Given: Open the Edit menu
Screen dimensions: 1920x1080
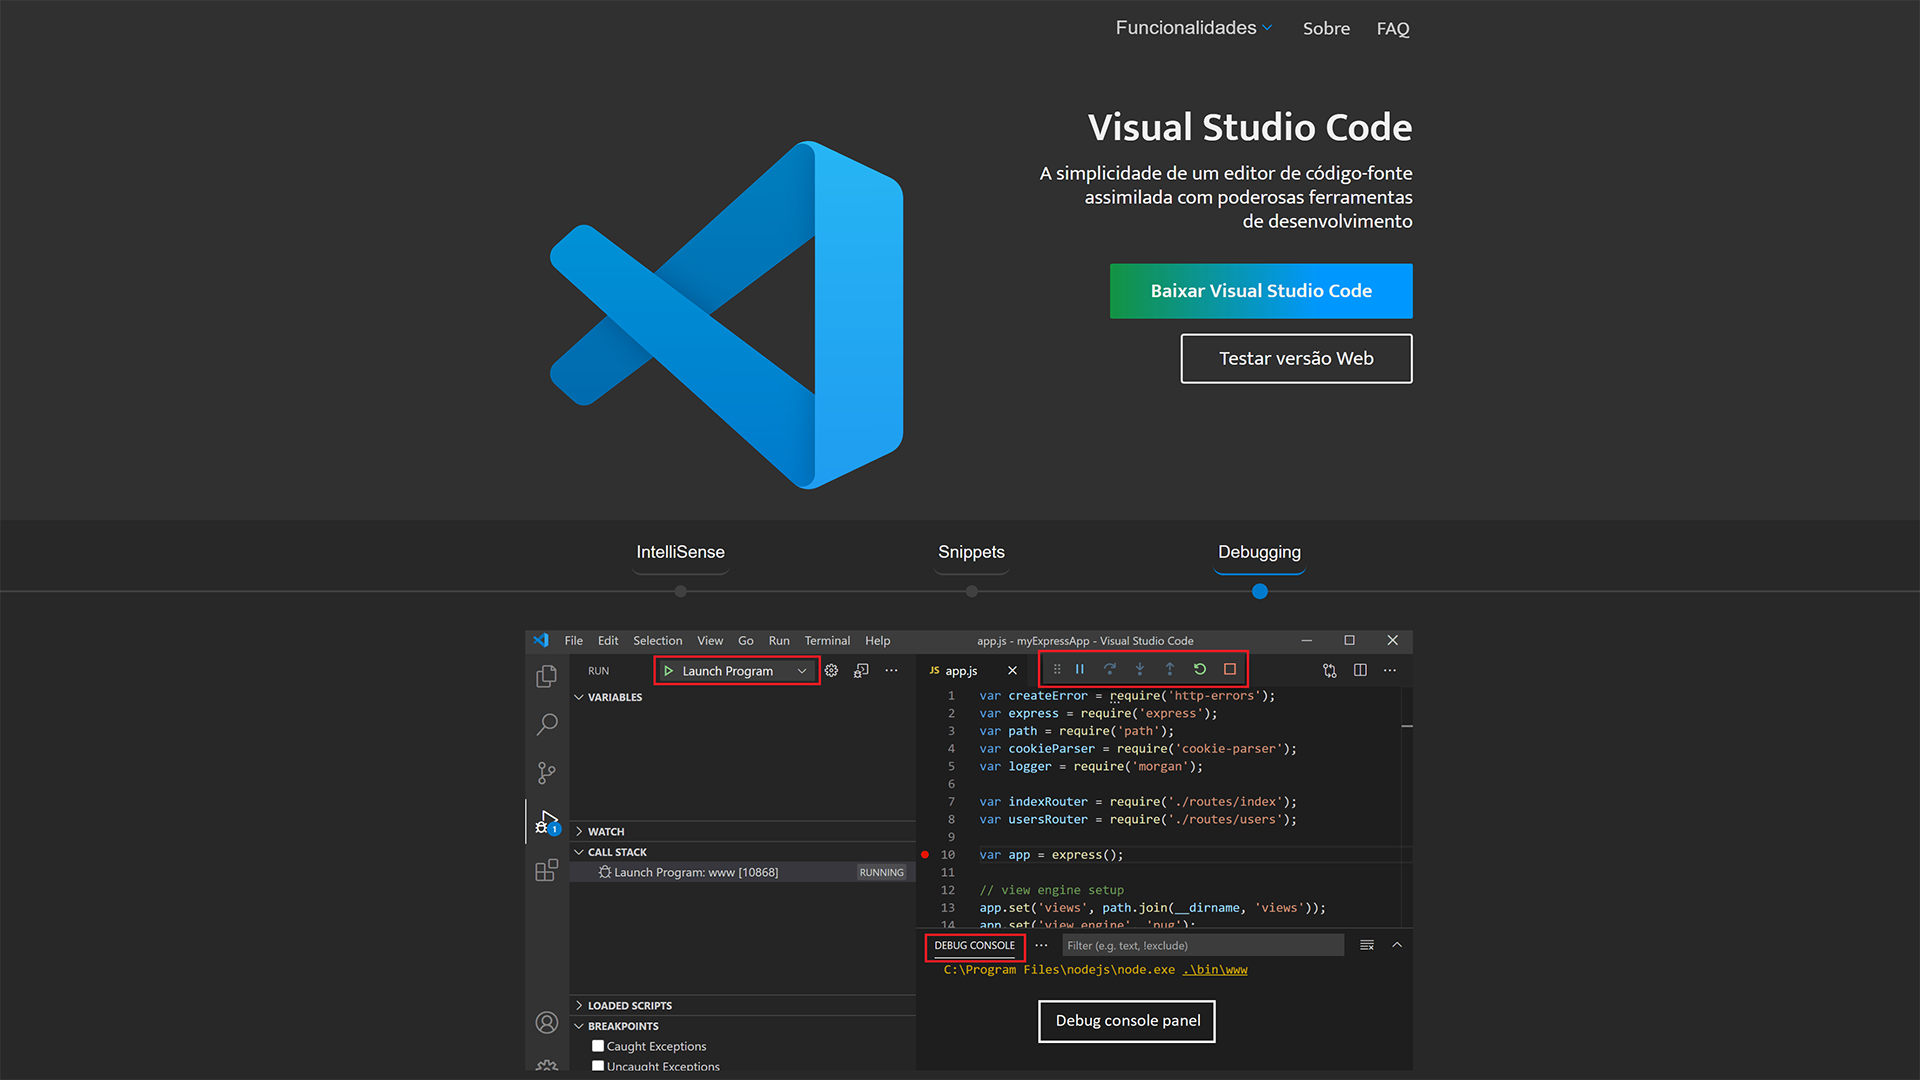Looking at the screenshot, I should coord(608,641).
